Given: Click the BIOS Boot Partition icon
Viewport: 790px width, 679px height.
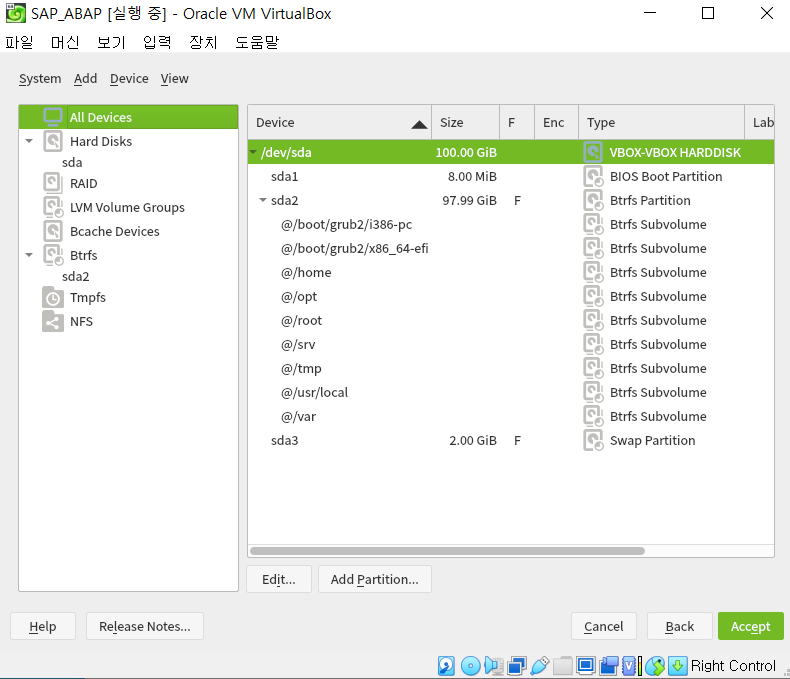Looking at the screenshot, I should point(593,176).
